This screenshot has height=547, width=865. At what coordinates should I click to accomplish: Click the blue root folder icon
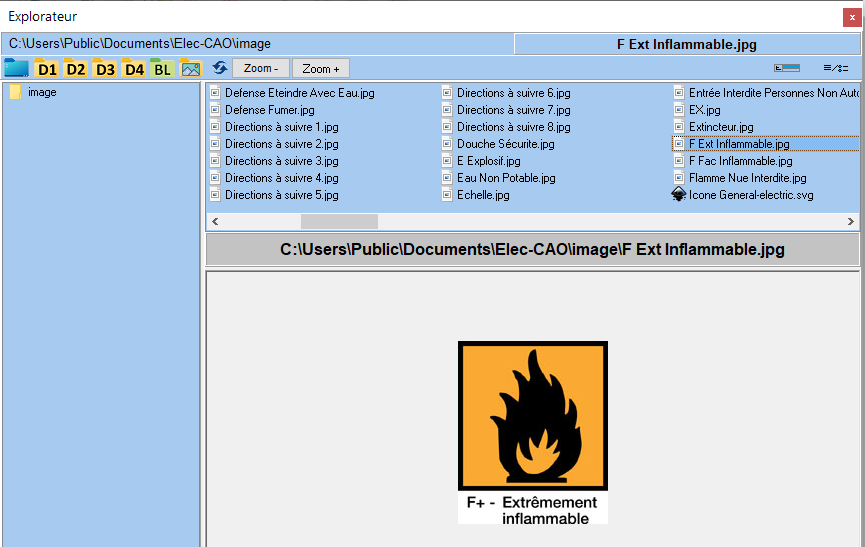pyautogui.click(x=16, y=68)
